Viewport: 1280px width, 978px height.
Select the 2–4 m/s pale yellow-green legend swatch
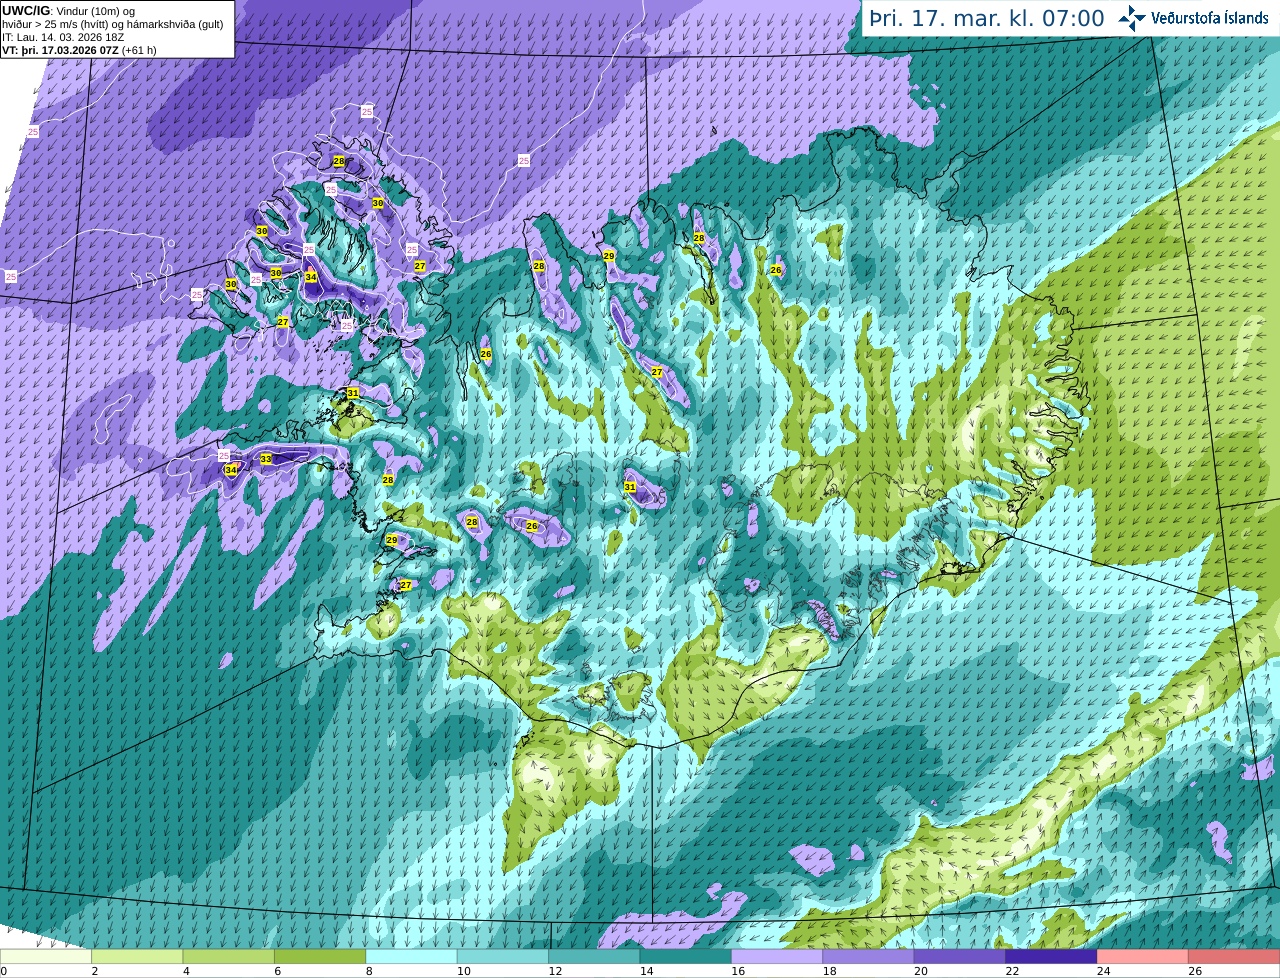137,956
